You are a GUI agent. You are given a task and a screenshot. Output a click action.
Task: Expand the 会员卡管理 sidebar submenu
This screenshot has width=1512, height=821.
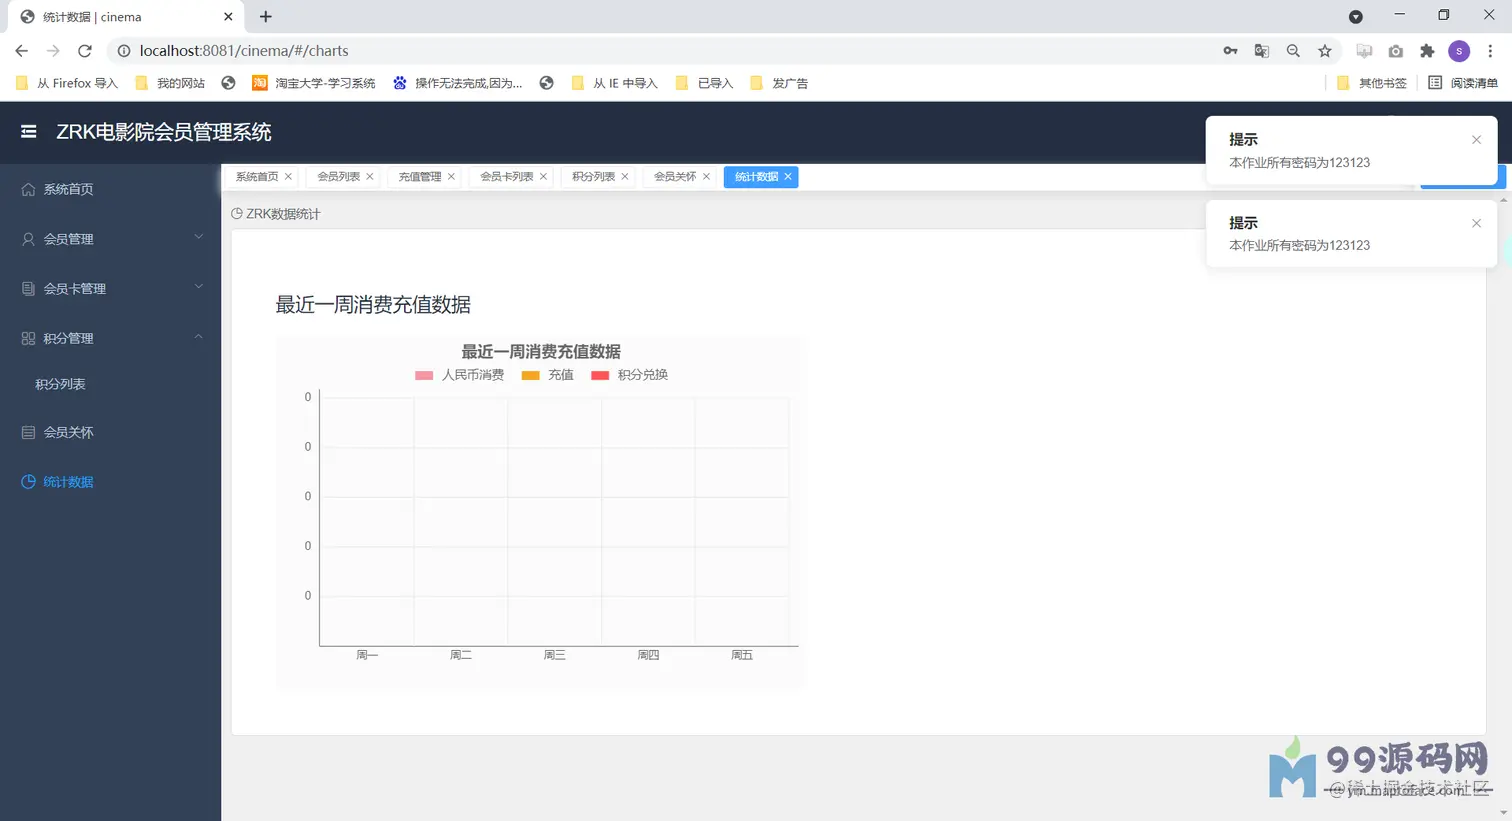point(110,288)
